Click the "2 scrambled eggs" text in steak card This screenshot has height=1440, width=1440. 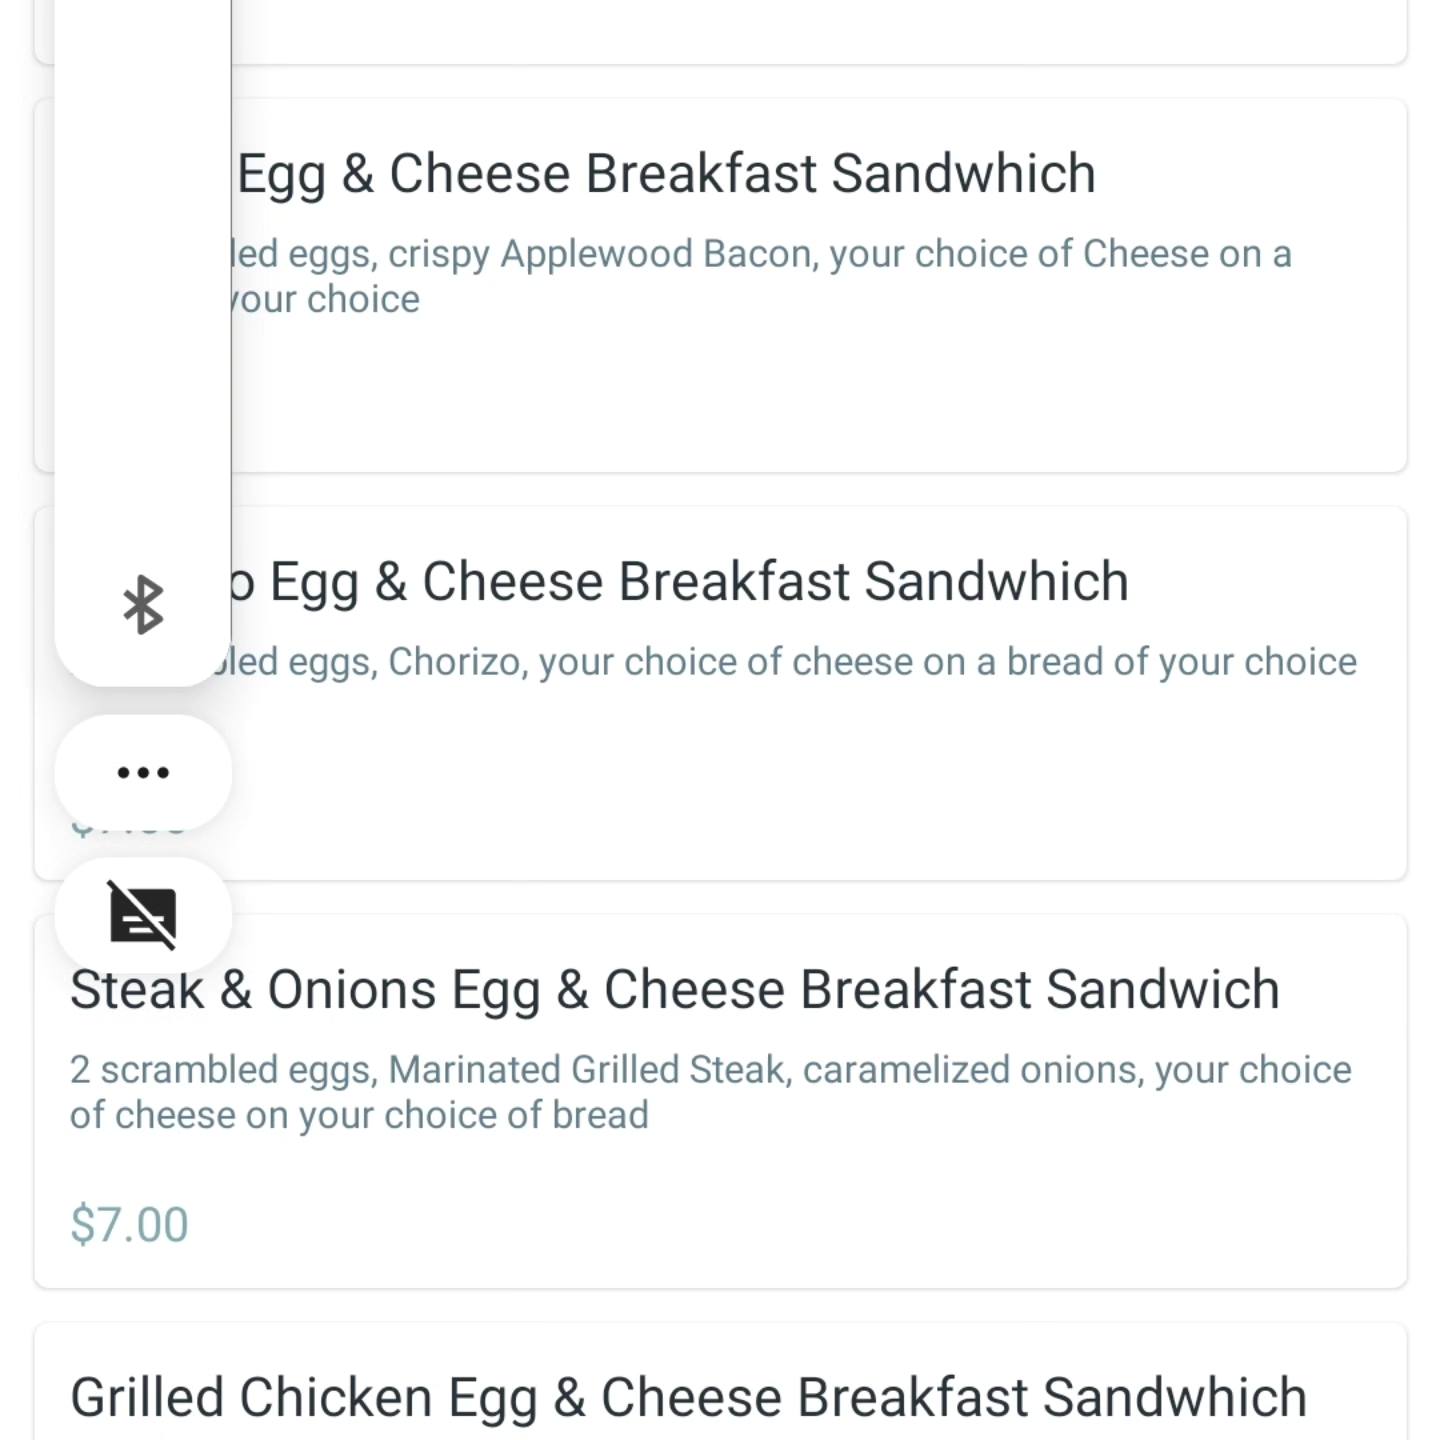(x=223, y=1070)
